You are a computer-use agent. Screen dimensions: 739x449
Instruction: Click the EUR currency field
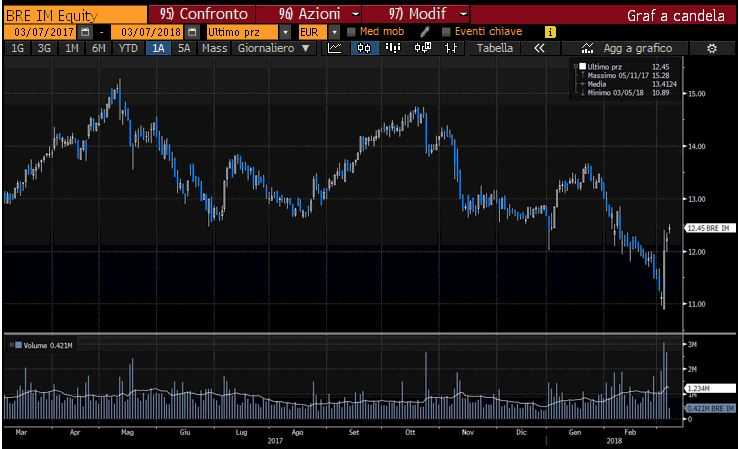click(312, 32)
